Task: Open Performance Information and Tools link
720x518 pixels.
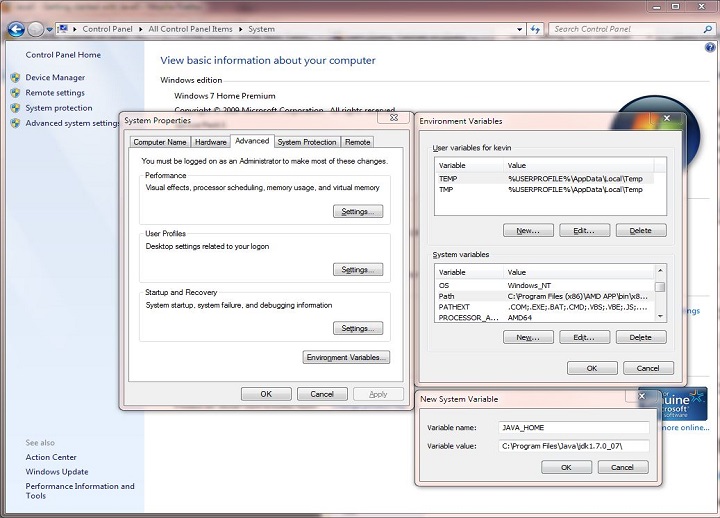Action: pos(80,491)
